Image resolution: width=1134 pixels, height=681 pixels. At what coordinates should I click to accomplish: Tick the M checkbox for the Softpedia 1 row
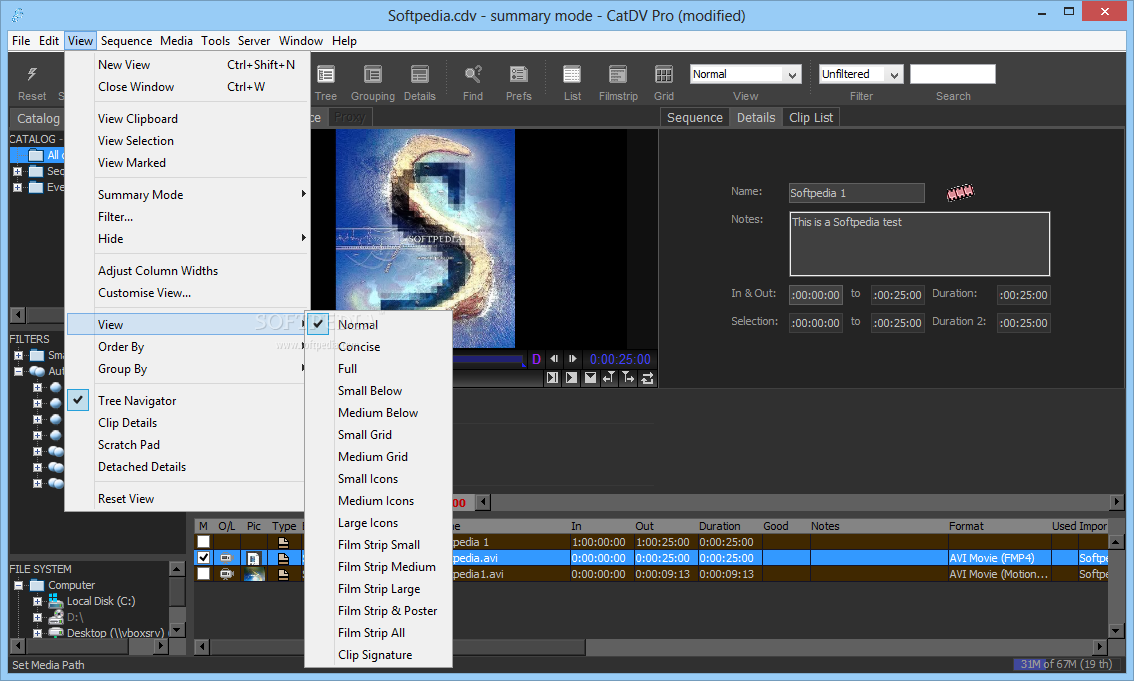203,542
